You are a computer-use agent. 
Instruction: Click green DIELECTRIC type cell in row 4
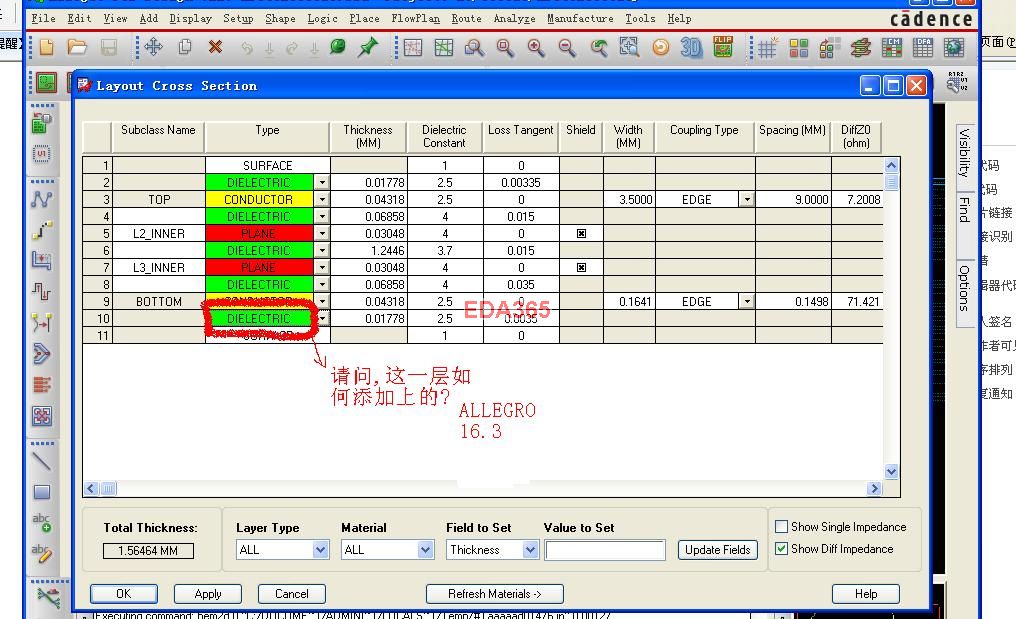click(259, 216)
